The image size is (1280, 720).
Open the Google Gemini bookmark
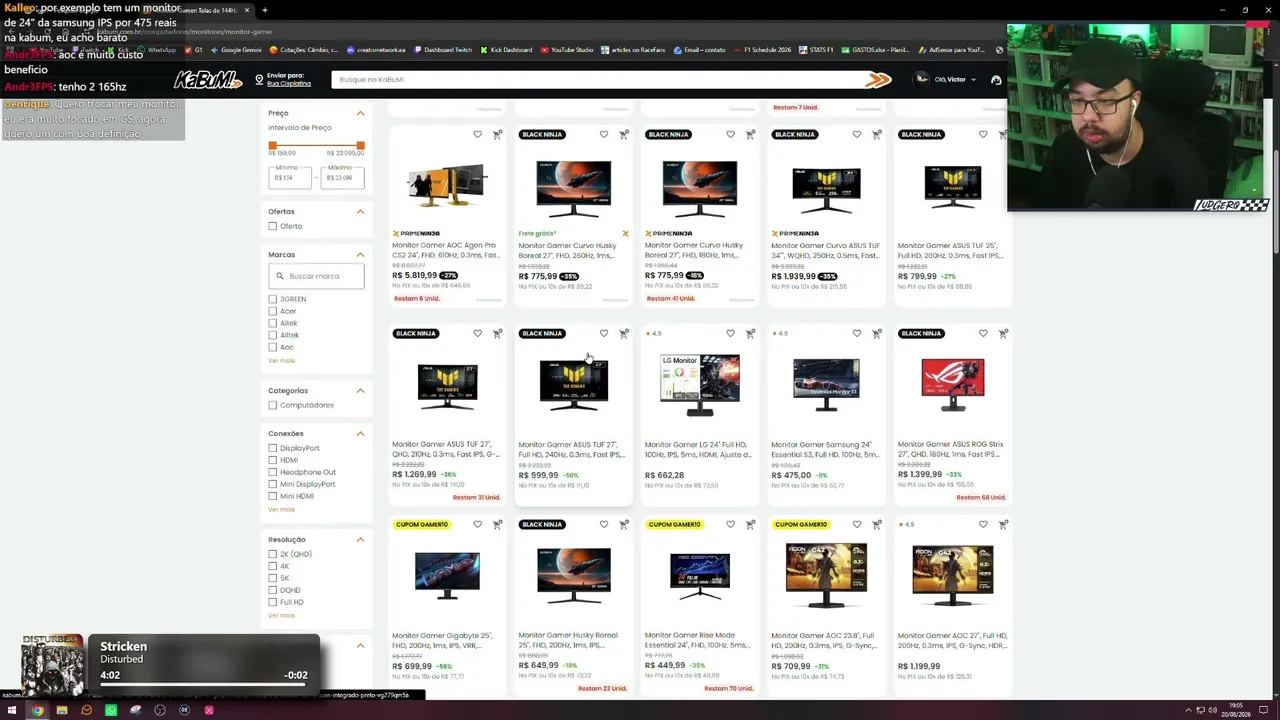[236, 50]
